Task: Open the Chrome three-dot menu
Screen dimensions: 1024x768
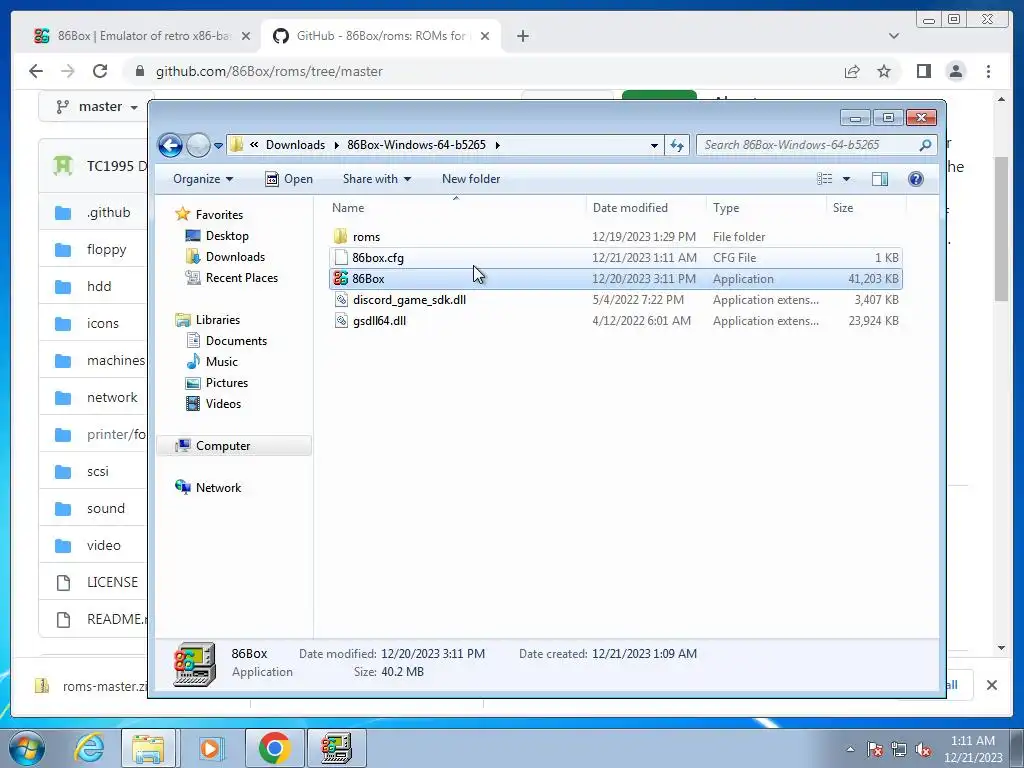Action: [x=988, y=71]
